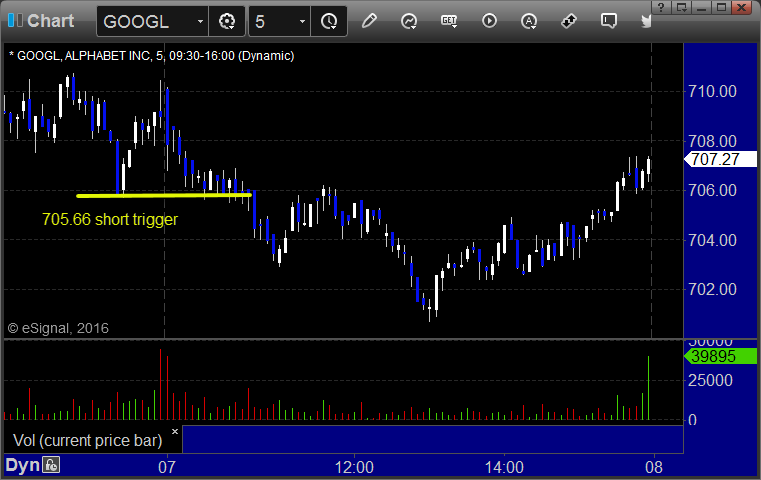The image size is (761, 480).
Task: Maximize the Chart window
Action: [722, 7]
